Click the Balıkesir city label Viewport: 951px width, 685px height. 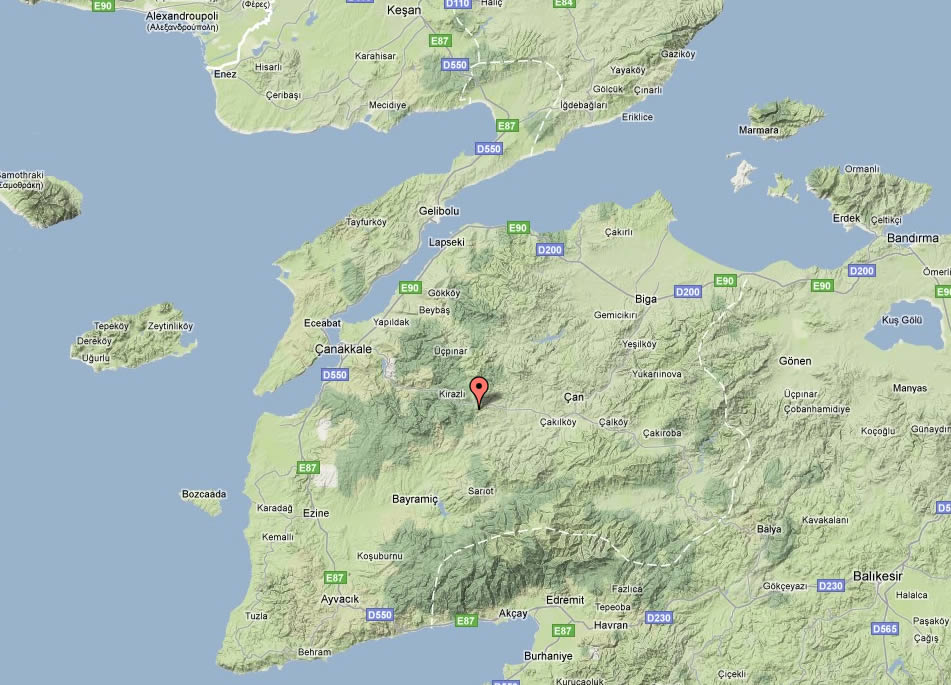click(x=880, y=575)
